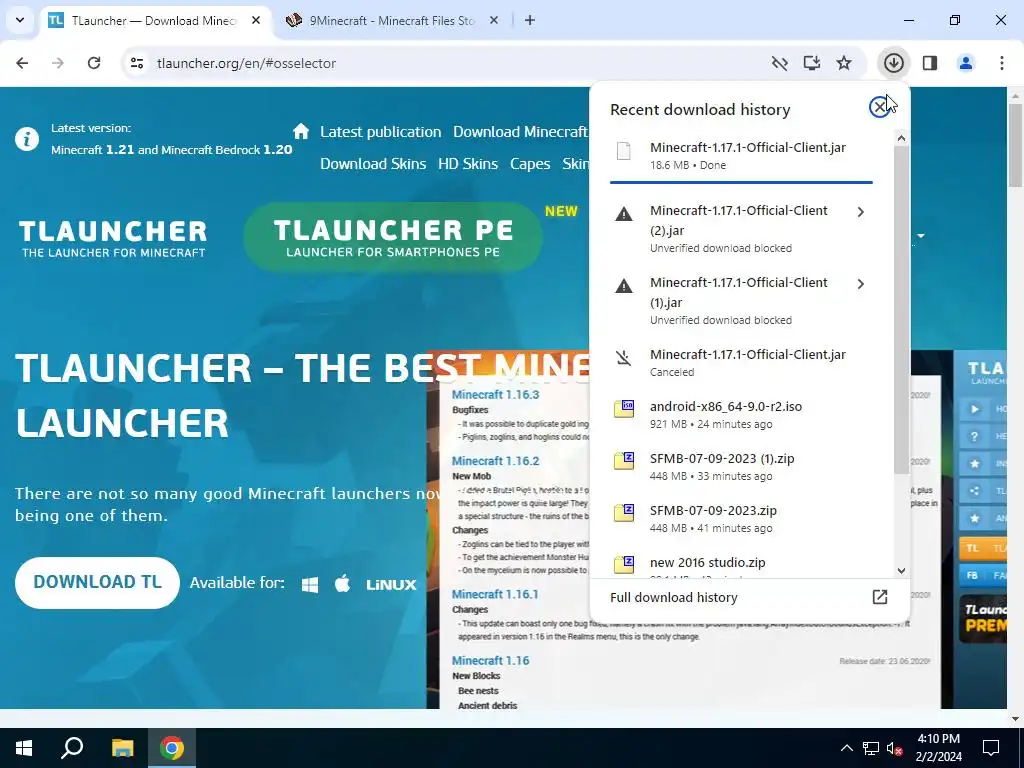Screen dimensions: 1024x768
Task: Open the Windows notification center icon
Action: (x=991, y=748)
